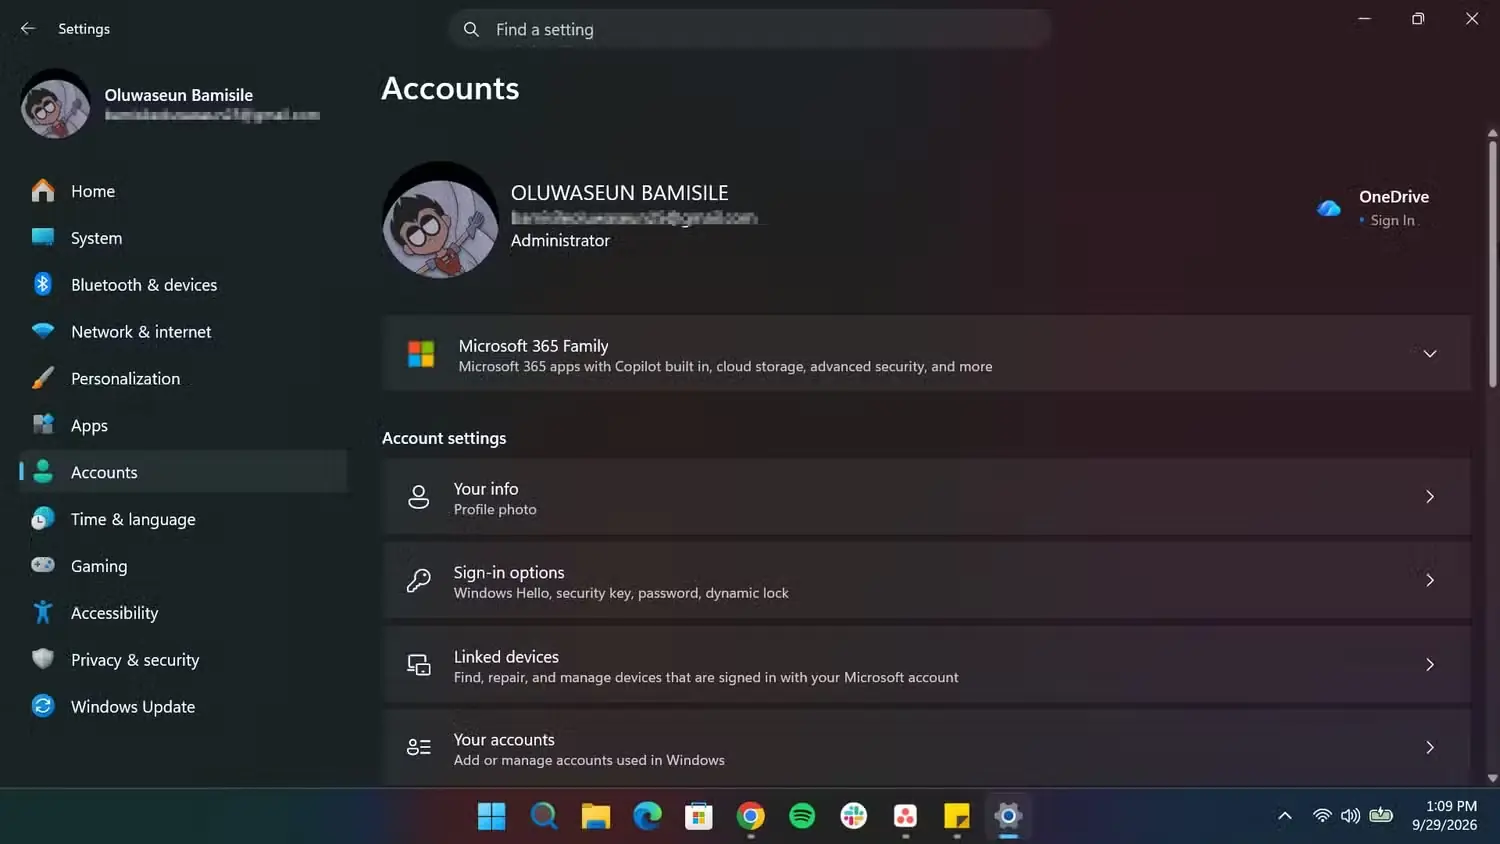
Task: Click the Network wifi icon in the sidebar
Action: 43,331
